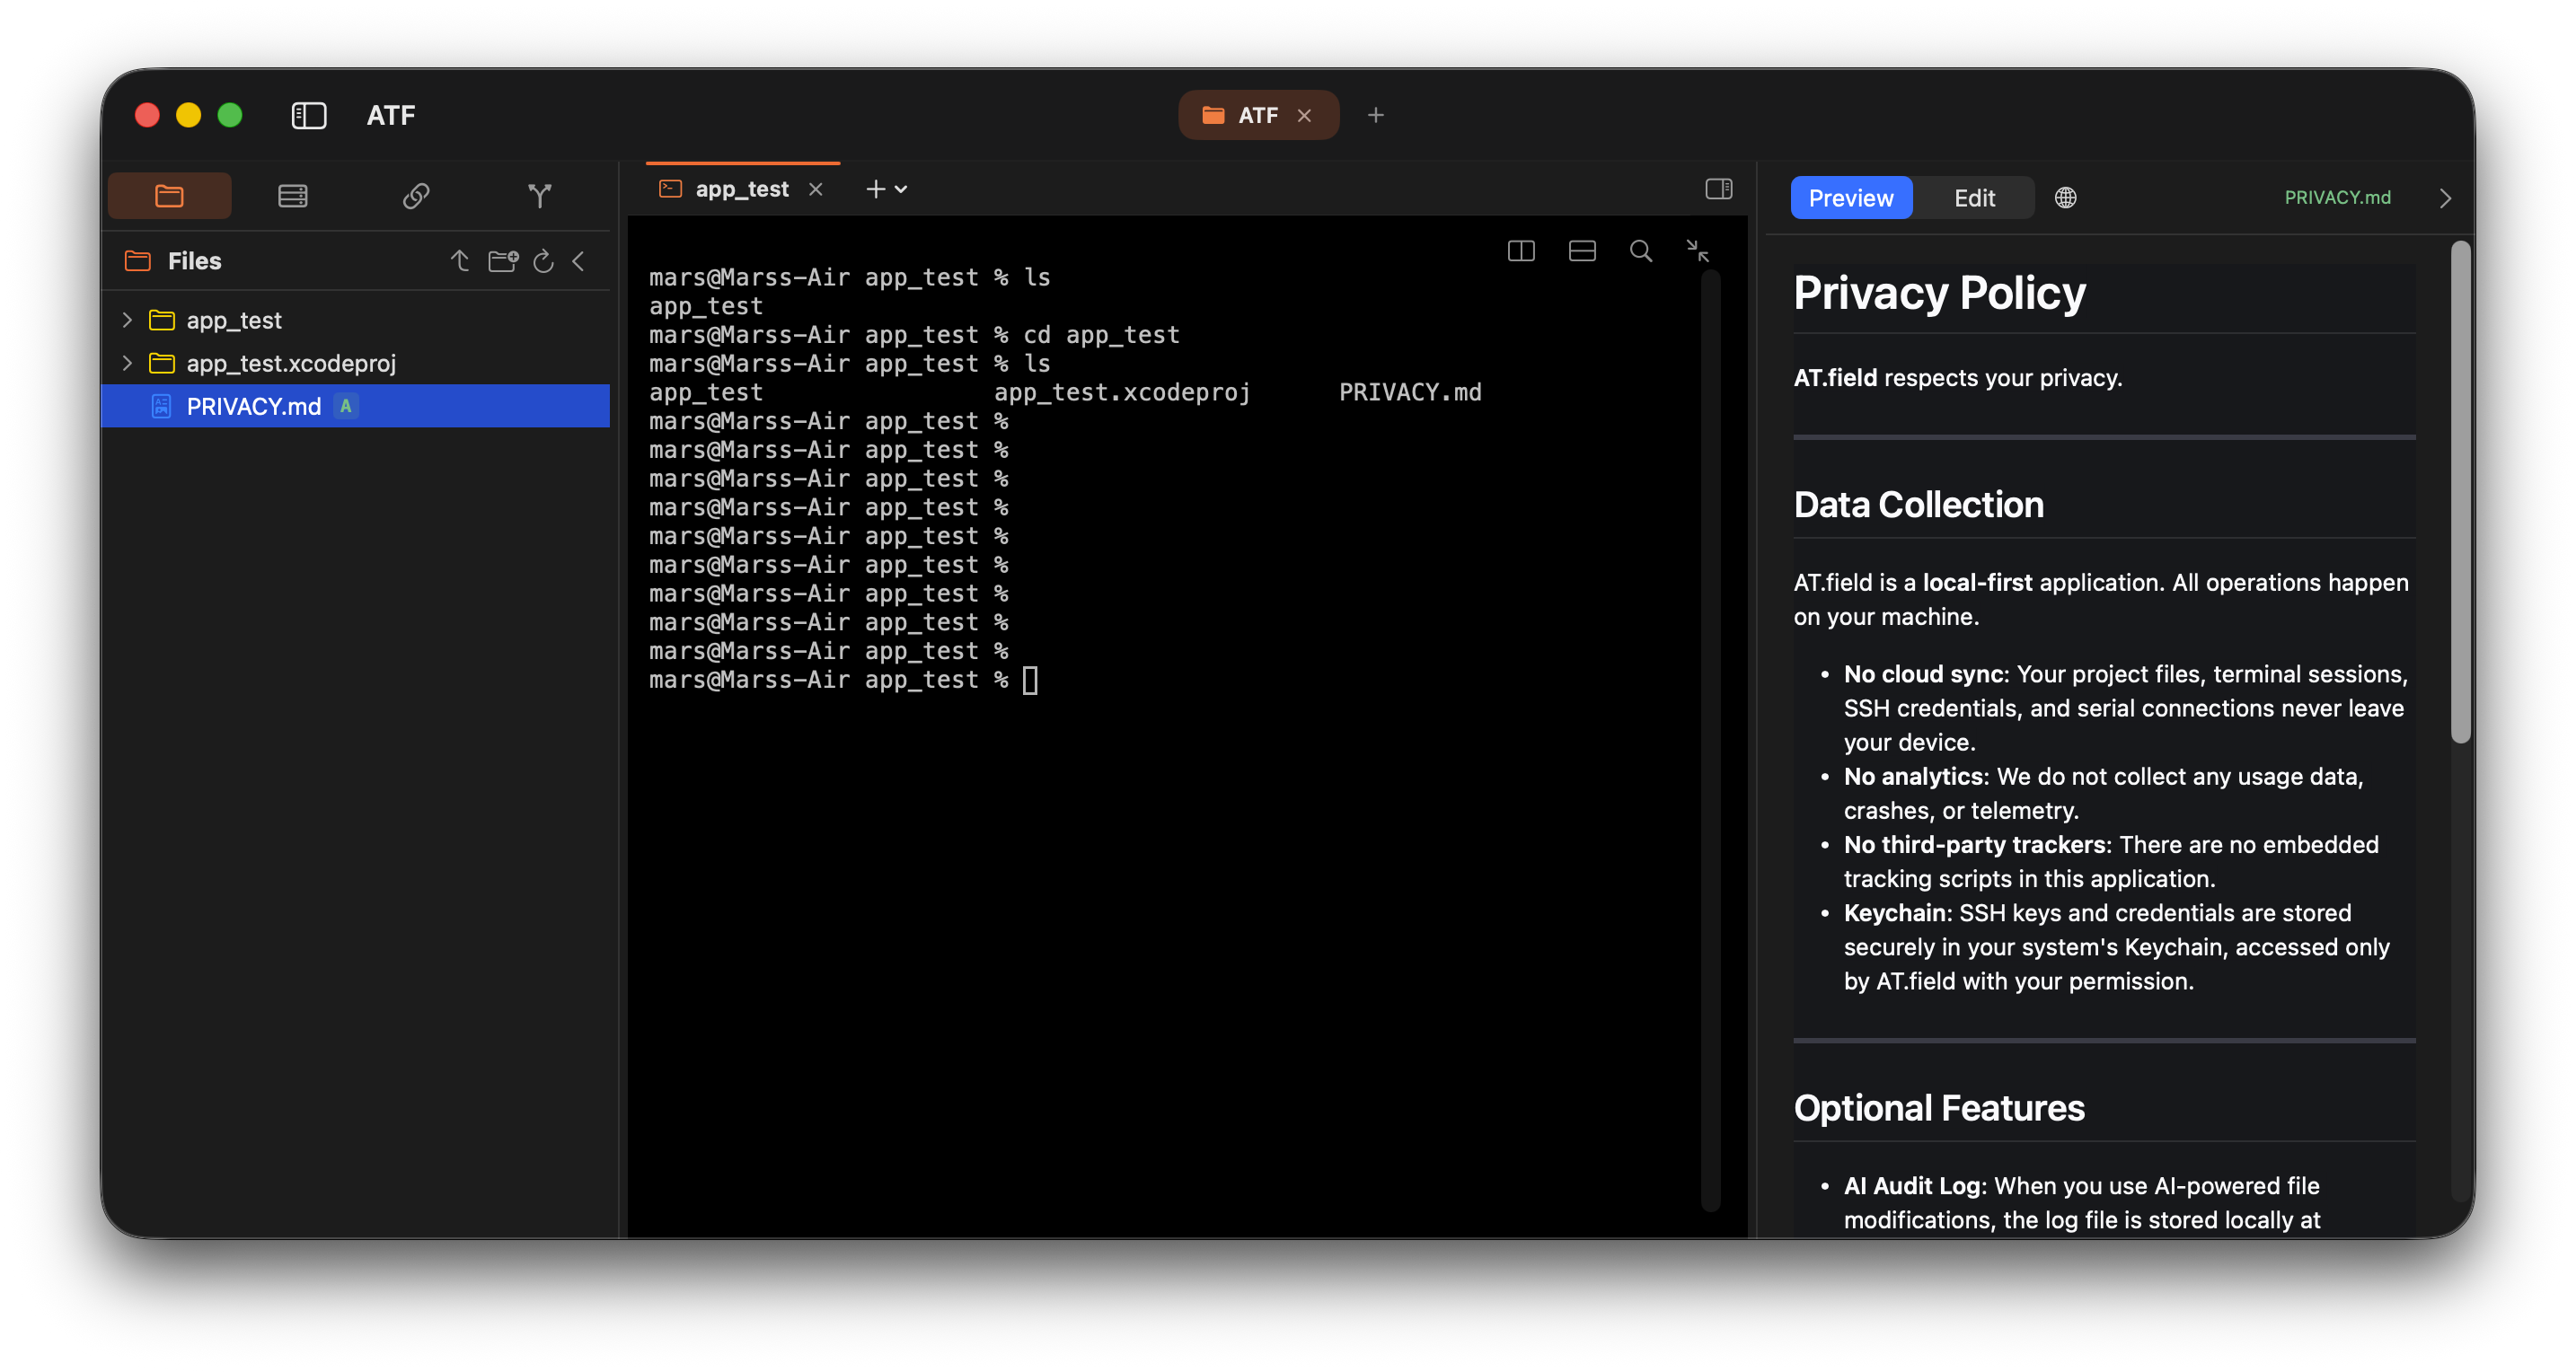Screen dimensions: 2576x1372
Task: Click the A status badge on PRIVACY.md
Action: (x=345, y=406)
